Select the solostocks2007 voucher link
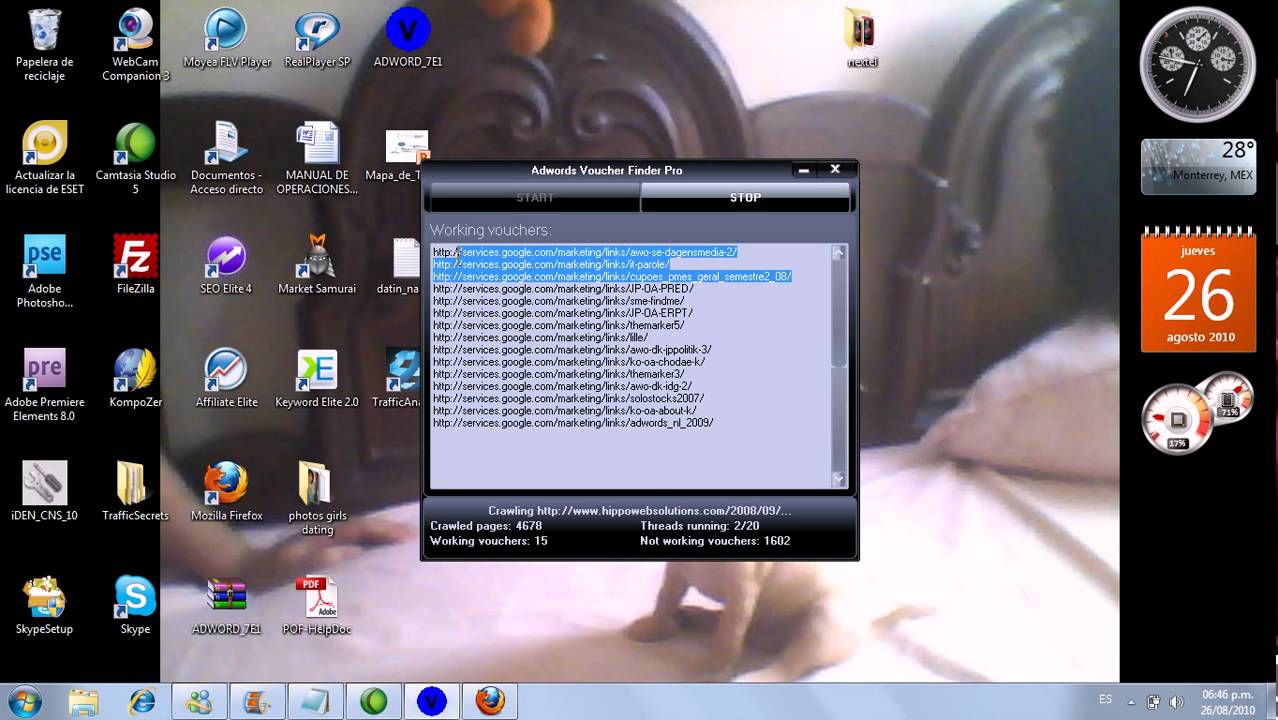This screenshot has height=720, width=1278. coord(568,398)
